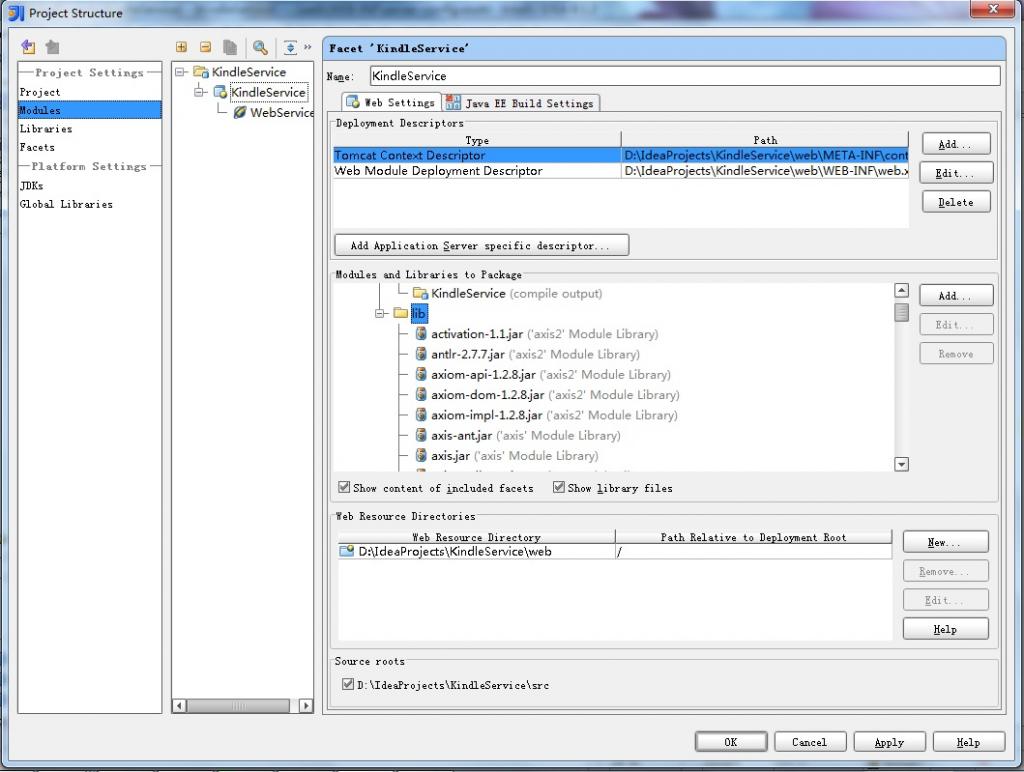The width and height of the screenshot is (1024, 772).
Task: Click the Path column header
Action: (x=765, y=140)
